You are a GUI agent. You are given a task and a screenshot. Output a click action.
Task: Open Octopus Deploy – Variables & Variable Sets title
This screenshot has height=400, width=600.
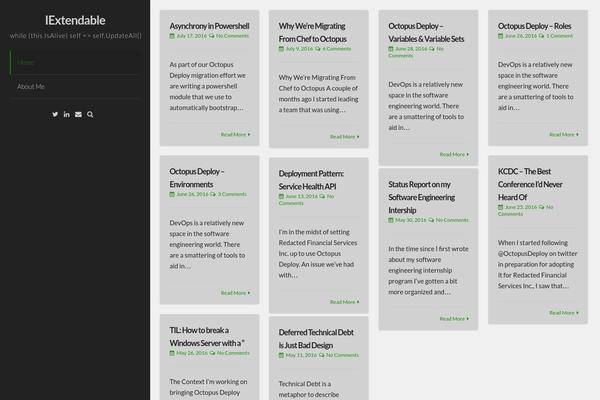(x=426, y=33)
